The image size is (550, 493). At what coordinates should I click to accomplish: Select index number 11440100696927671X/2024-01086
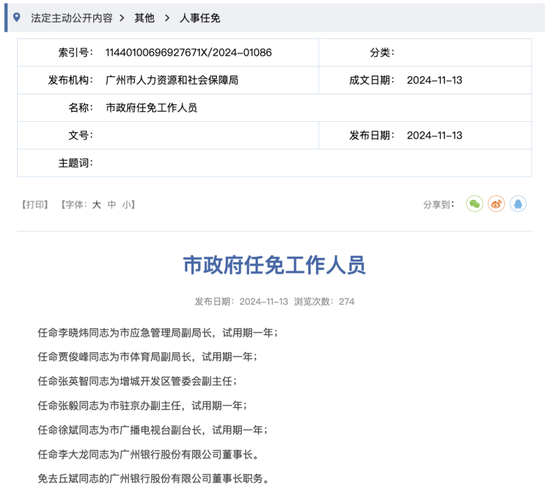[189, 53]
